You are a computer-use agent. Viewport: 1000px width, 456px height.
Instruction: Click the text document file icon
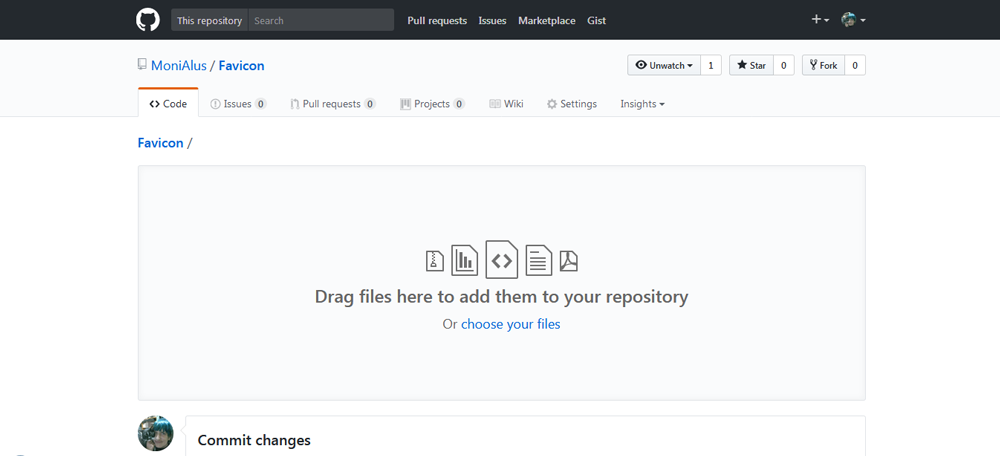tap(538, 260)
